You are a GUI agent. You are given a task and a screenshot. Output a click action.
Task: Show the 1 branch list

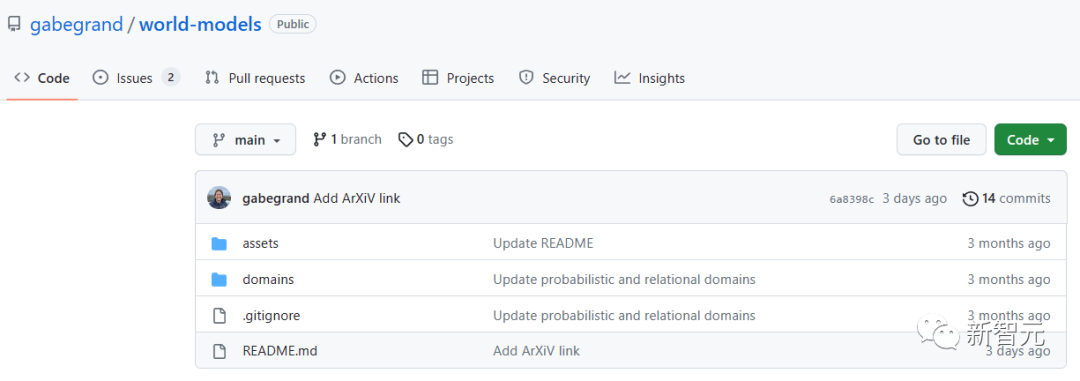(x=347, y=139)
